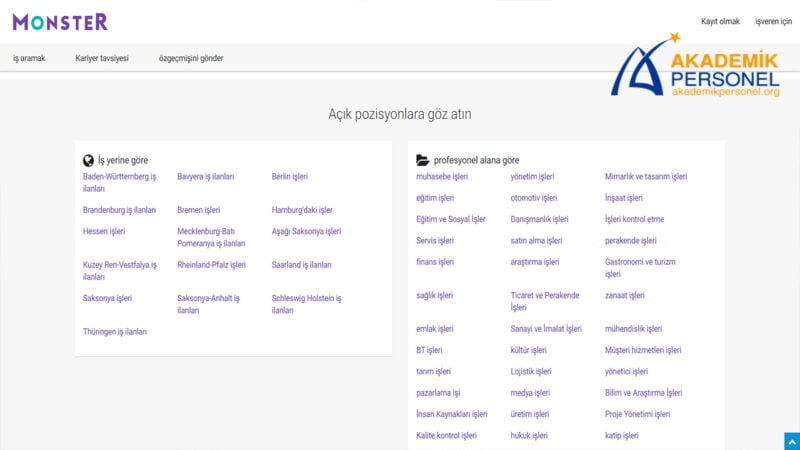Screen dimensions: 800x450
Task: Open the iş aramak menu item
Action: click(x=29, y=58)
